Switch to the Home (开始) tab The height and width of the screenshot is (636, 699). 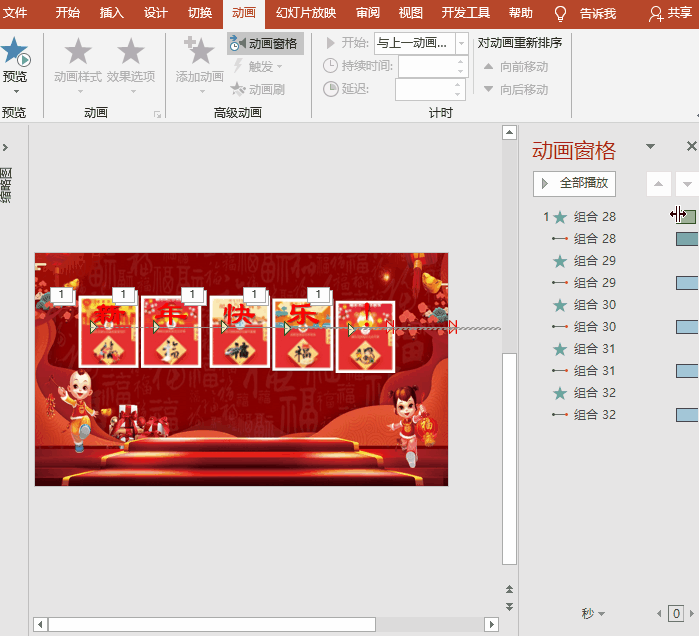[68, 13]
